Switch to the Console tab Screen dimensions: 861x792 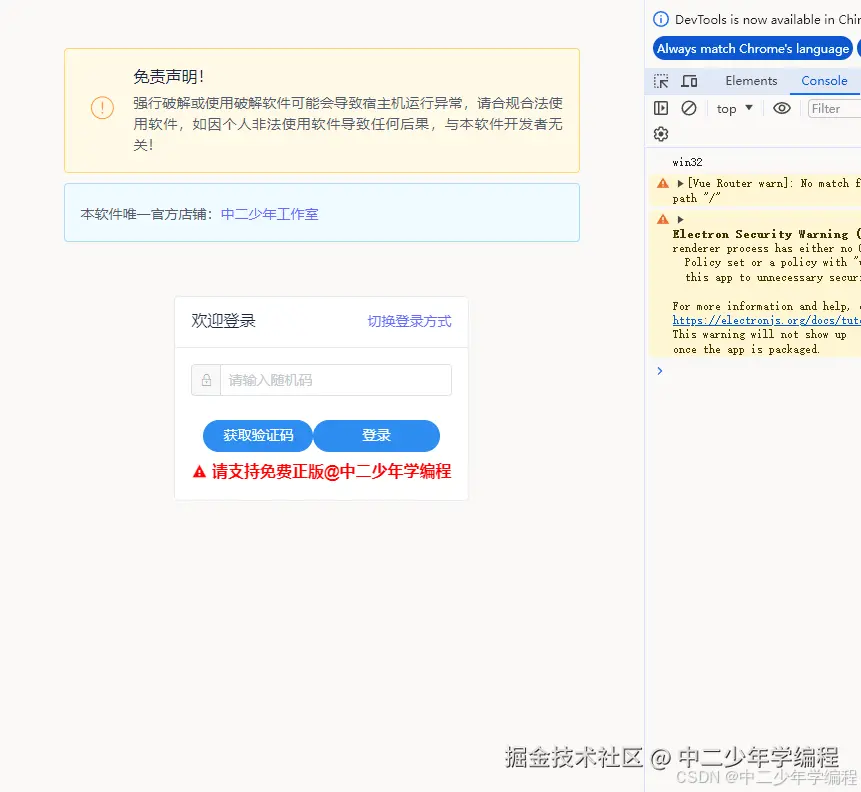point(823,81)
